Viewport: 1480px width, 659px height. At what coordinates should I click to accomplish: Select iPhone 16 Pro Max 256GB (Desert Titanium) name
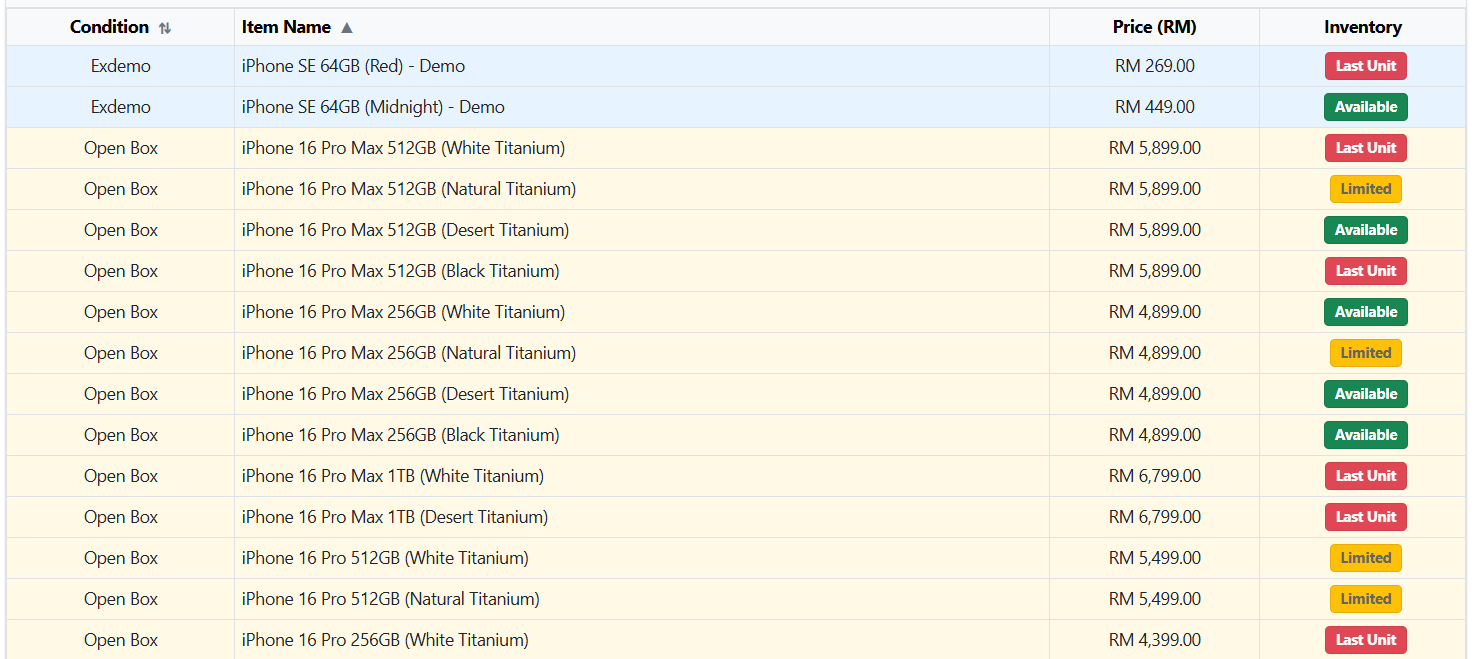pos(405,394)
